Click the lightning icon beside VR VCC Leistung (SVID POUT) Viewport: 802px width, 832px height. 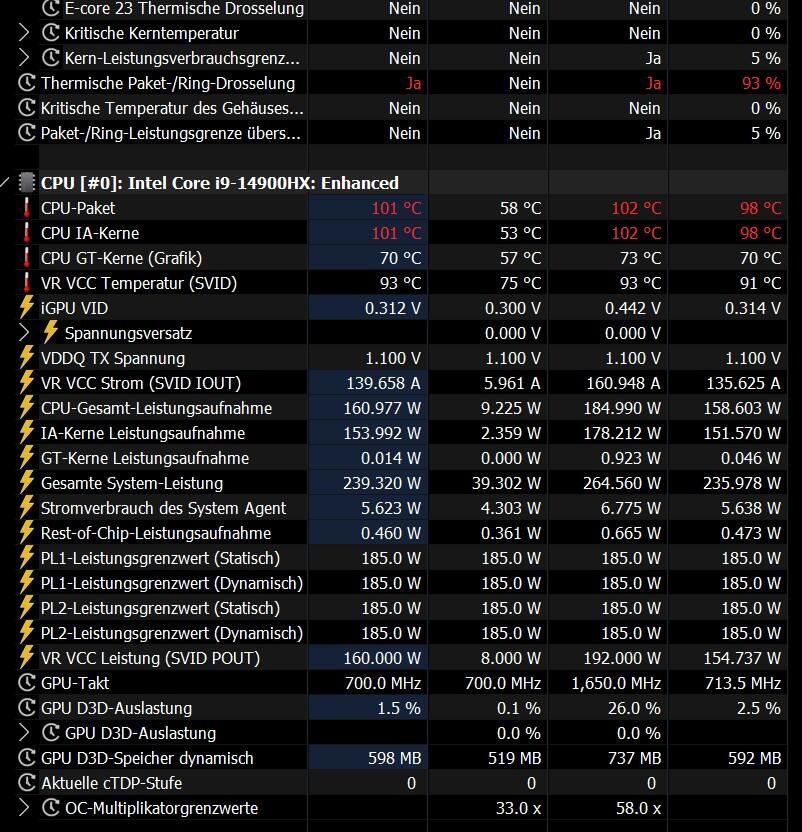pyautogui.click(x=27, y=658)
